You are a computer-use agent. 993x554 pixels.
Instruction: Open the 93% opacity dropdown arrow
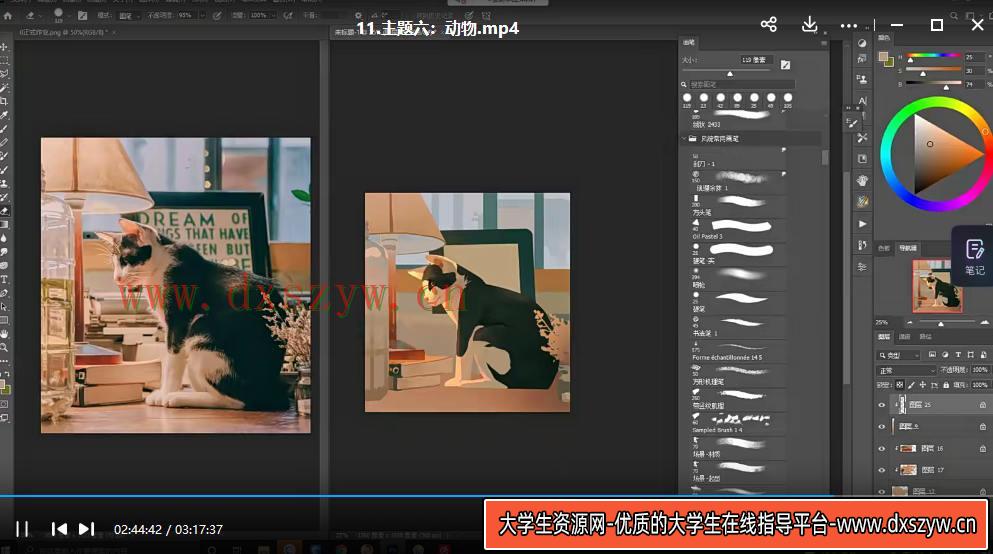pos(203,15)
